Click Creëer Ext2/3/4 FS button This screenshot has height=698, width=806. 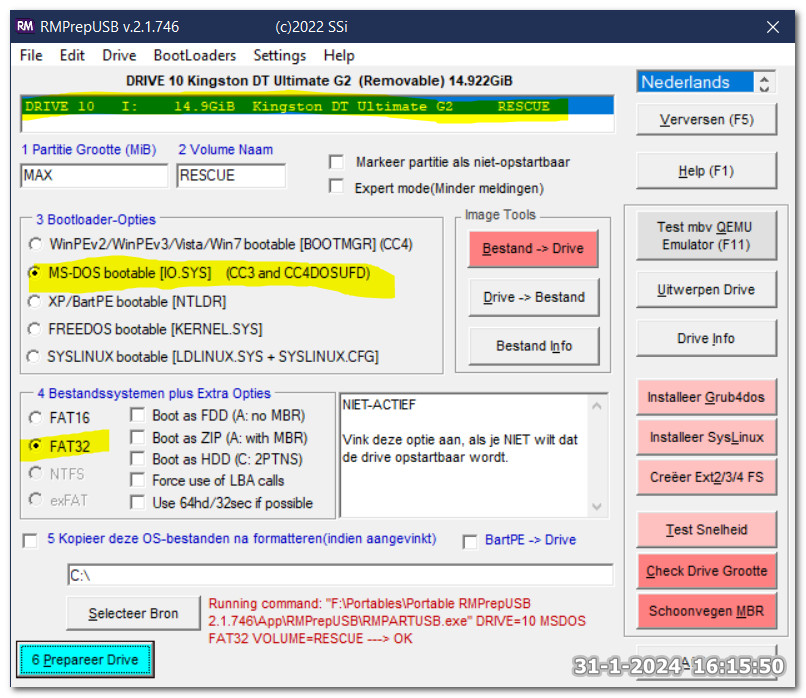706,477
